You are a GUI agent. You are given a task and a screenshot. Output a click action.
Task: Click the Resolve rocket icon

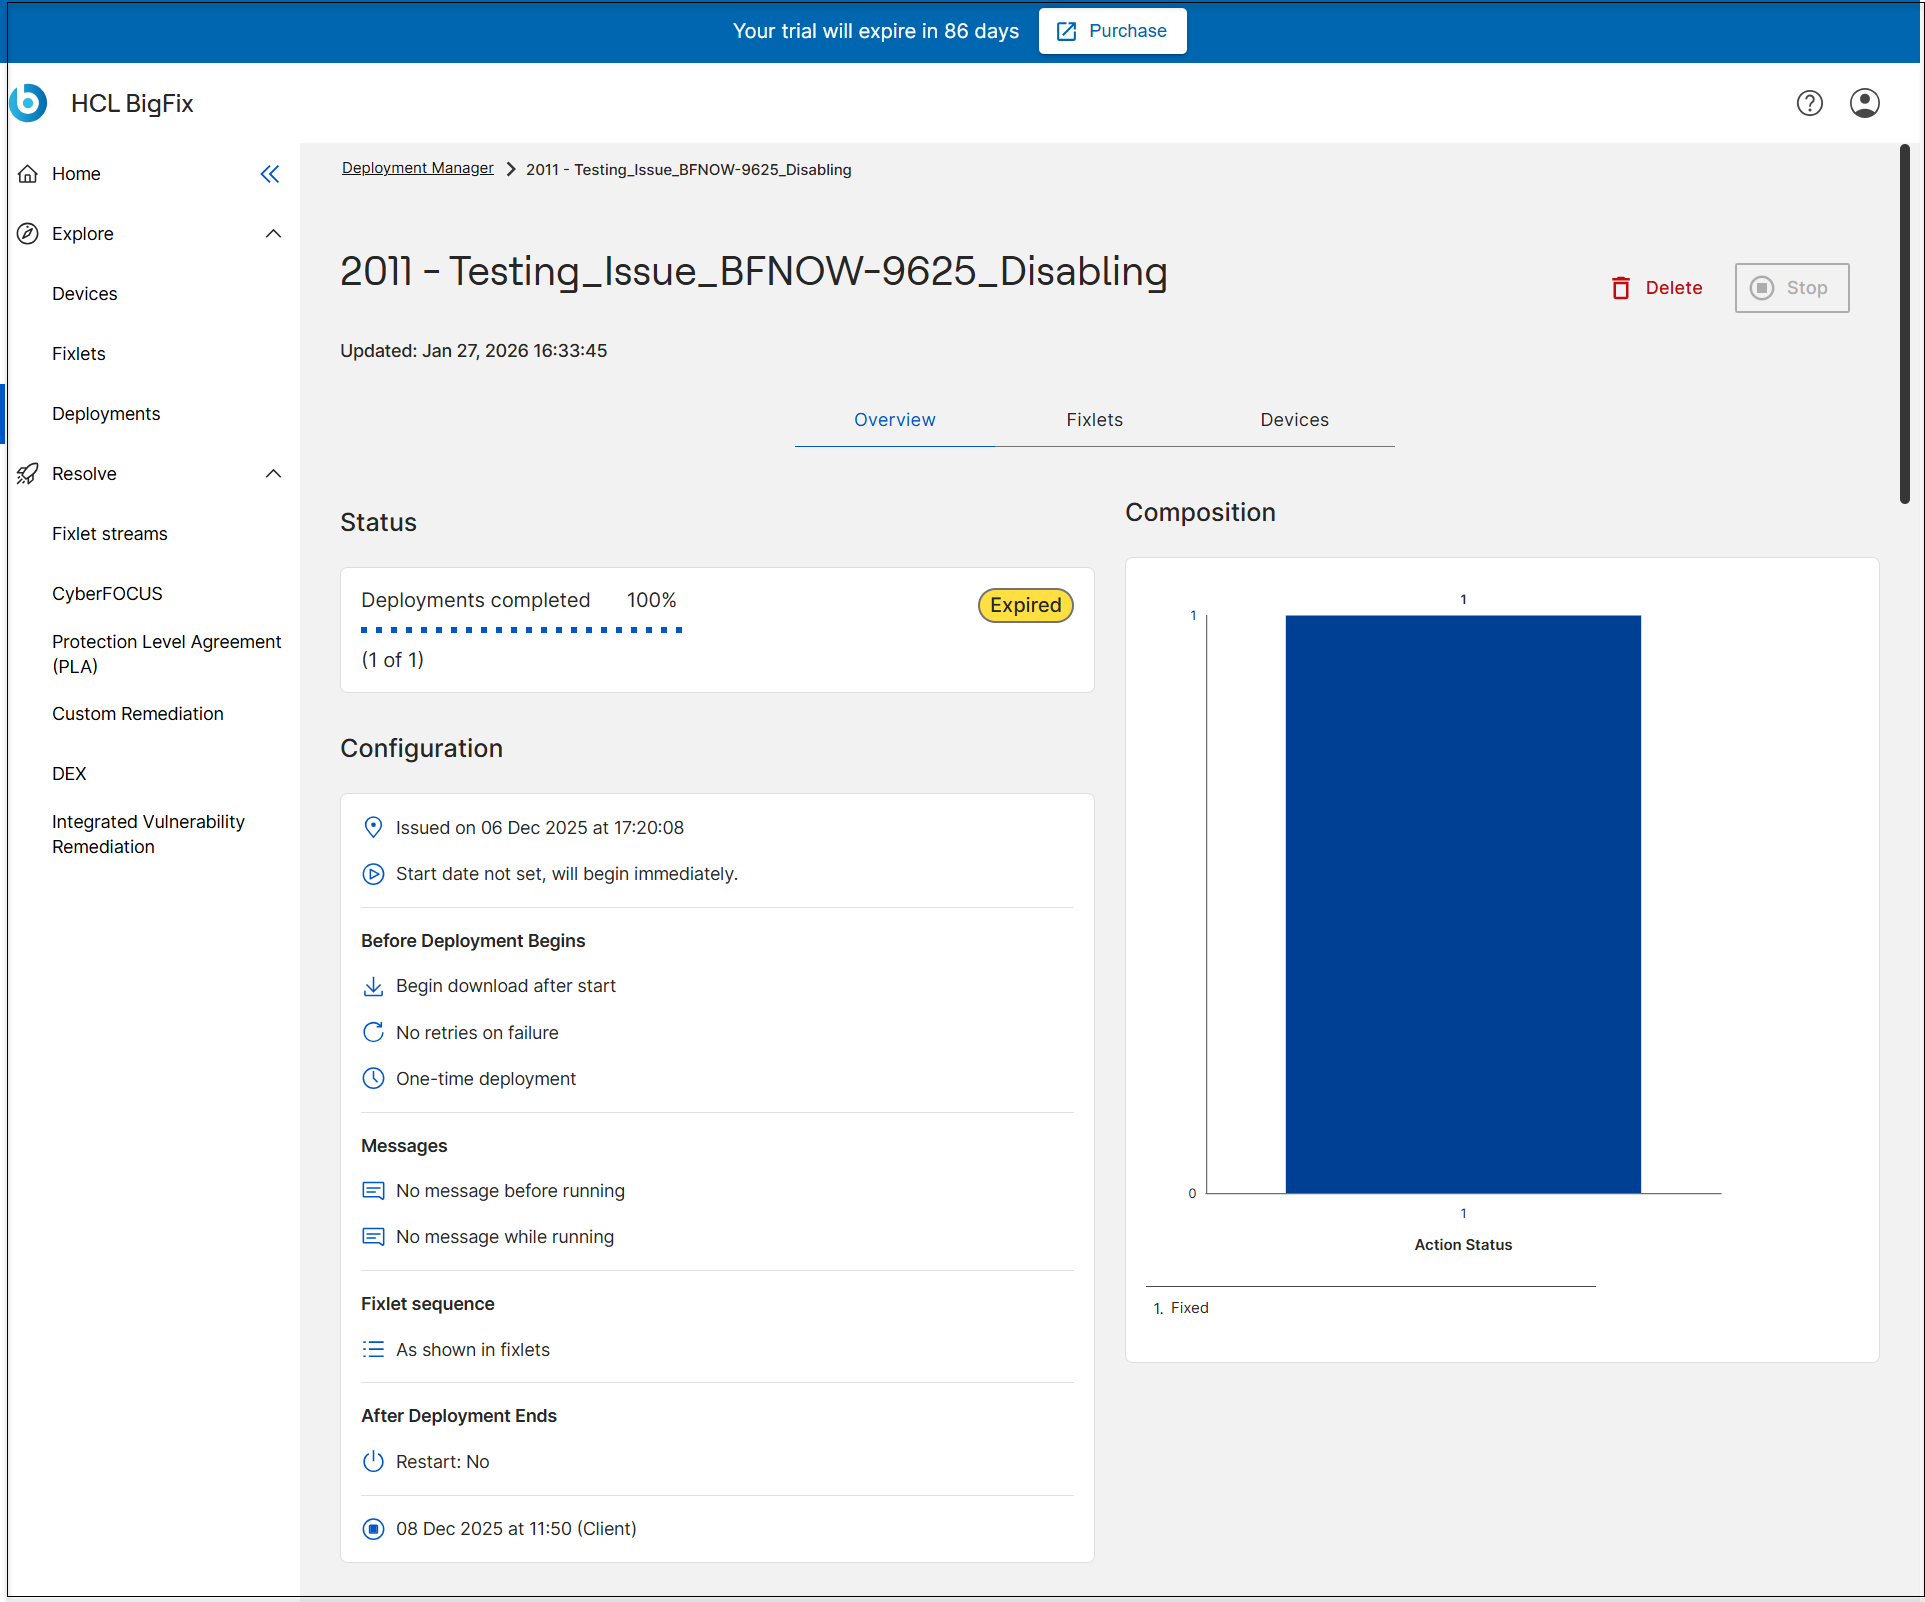[x=28, y=474]
